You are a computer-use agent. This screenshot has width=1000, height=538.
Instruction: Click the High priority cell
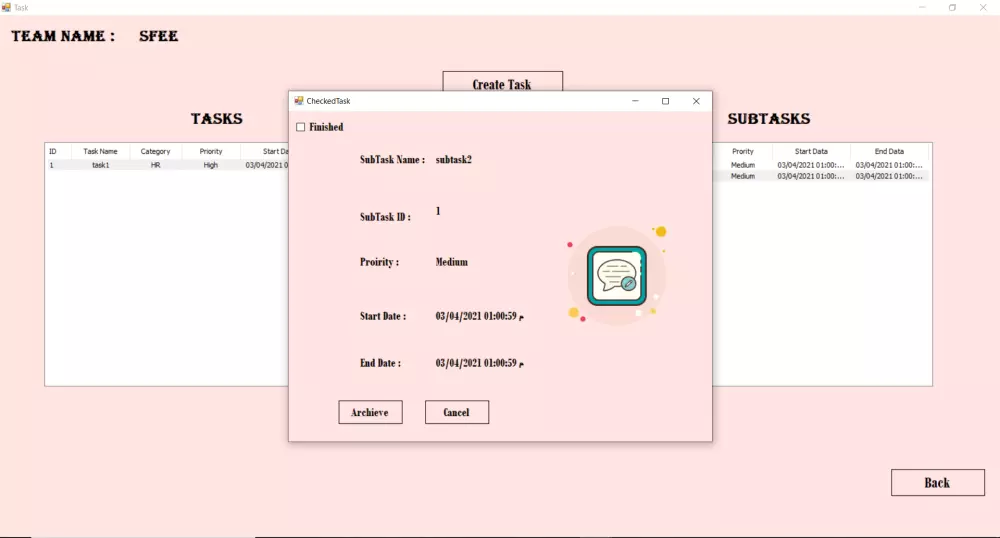(x=211, y=165)
